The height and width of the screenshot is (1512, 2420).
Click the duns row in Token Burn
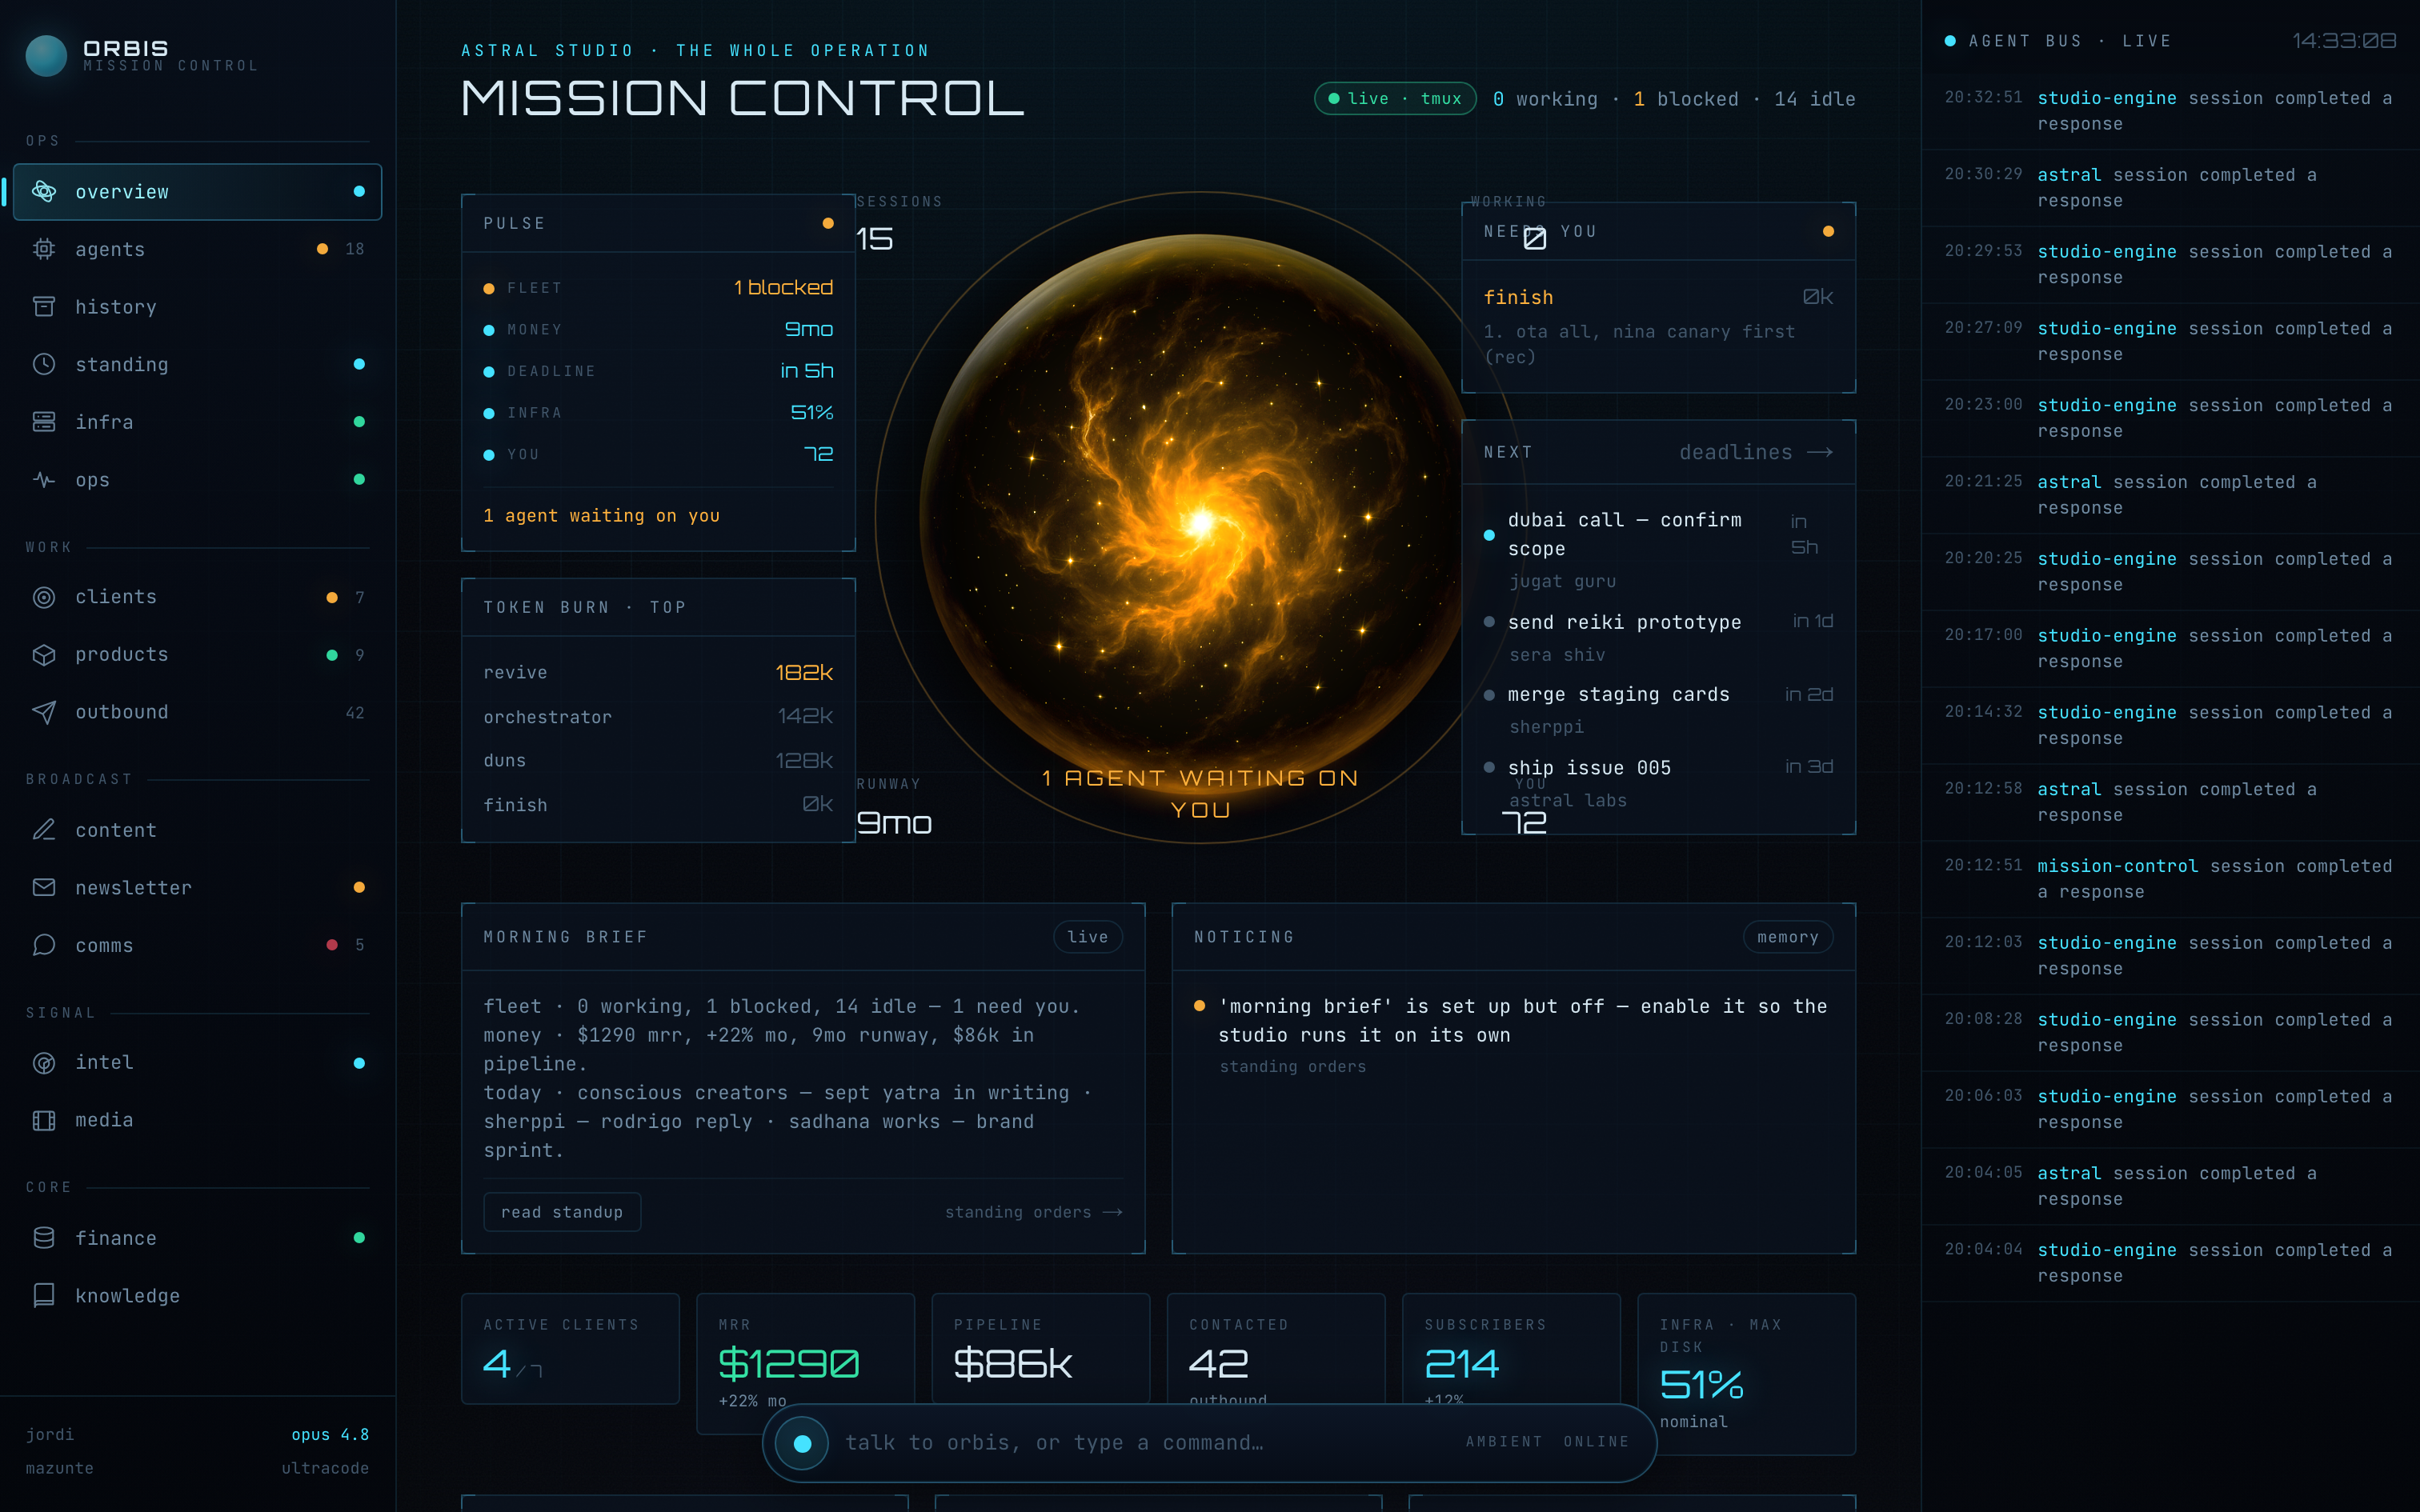pyautogui.click(x=658, y=761)
